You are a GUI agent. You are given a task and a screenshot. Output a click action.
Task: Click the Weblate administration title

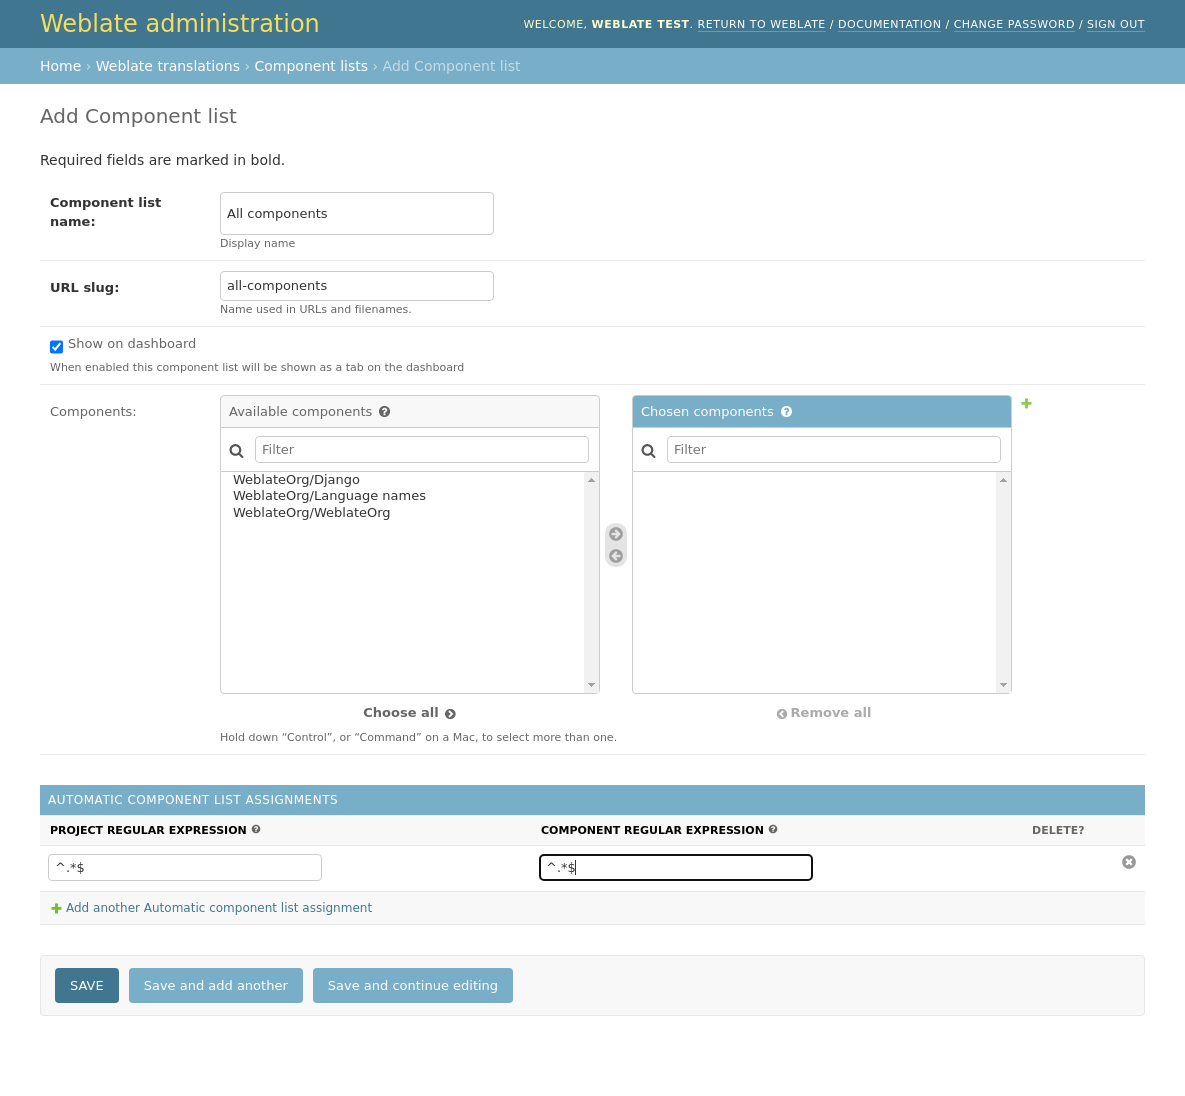(x=180, y=23)
